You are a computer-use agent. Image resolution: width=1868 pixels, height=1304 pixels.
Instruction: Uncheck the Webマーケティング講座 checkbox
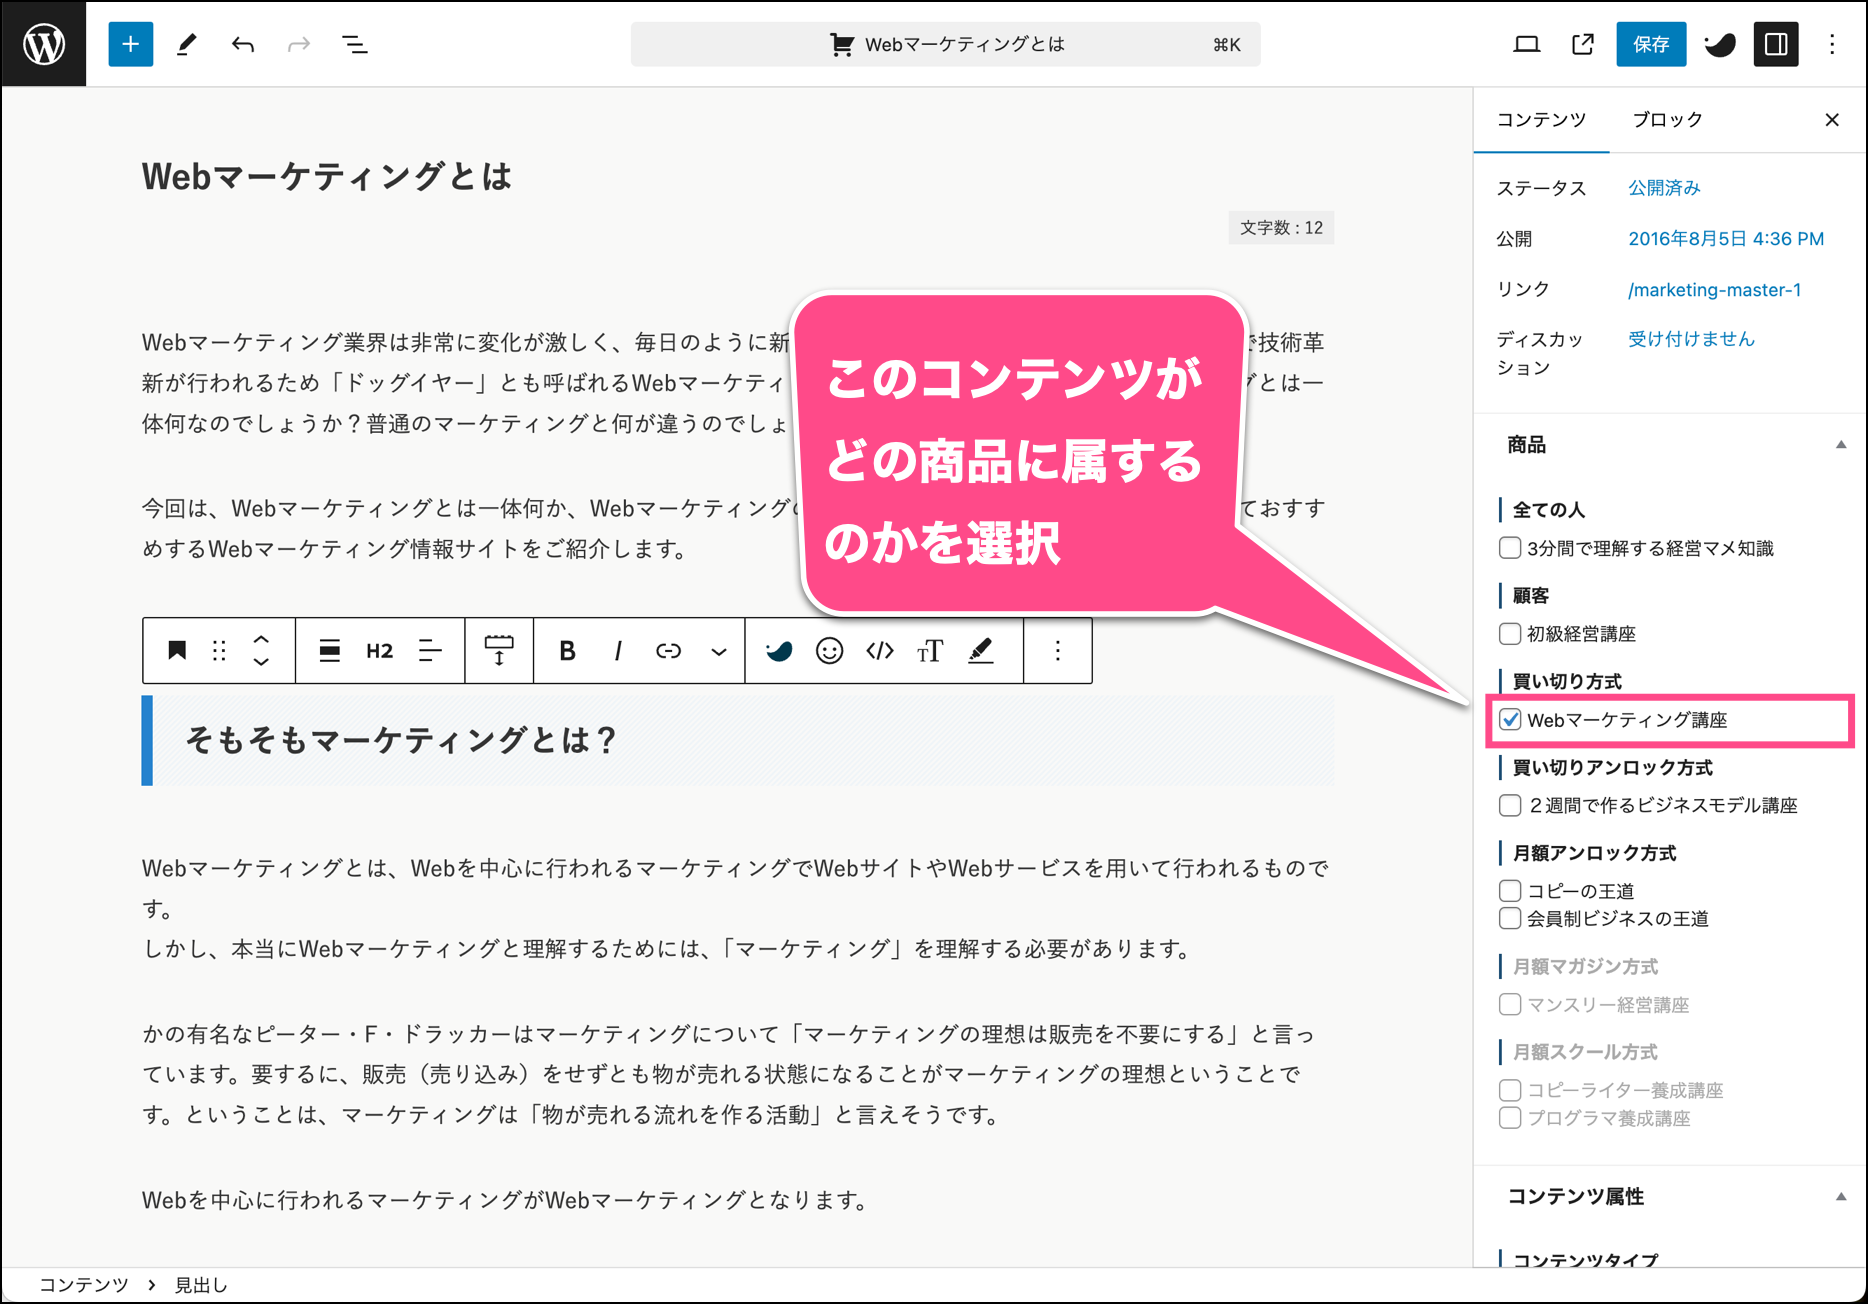1510,720
